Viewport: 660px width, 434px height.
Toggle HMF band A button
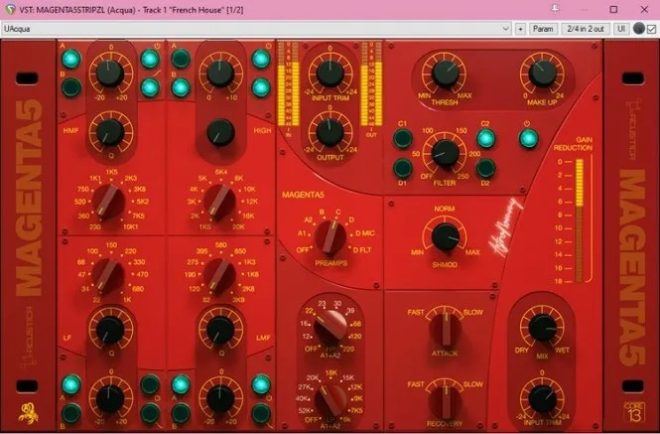[71, 59]
